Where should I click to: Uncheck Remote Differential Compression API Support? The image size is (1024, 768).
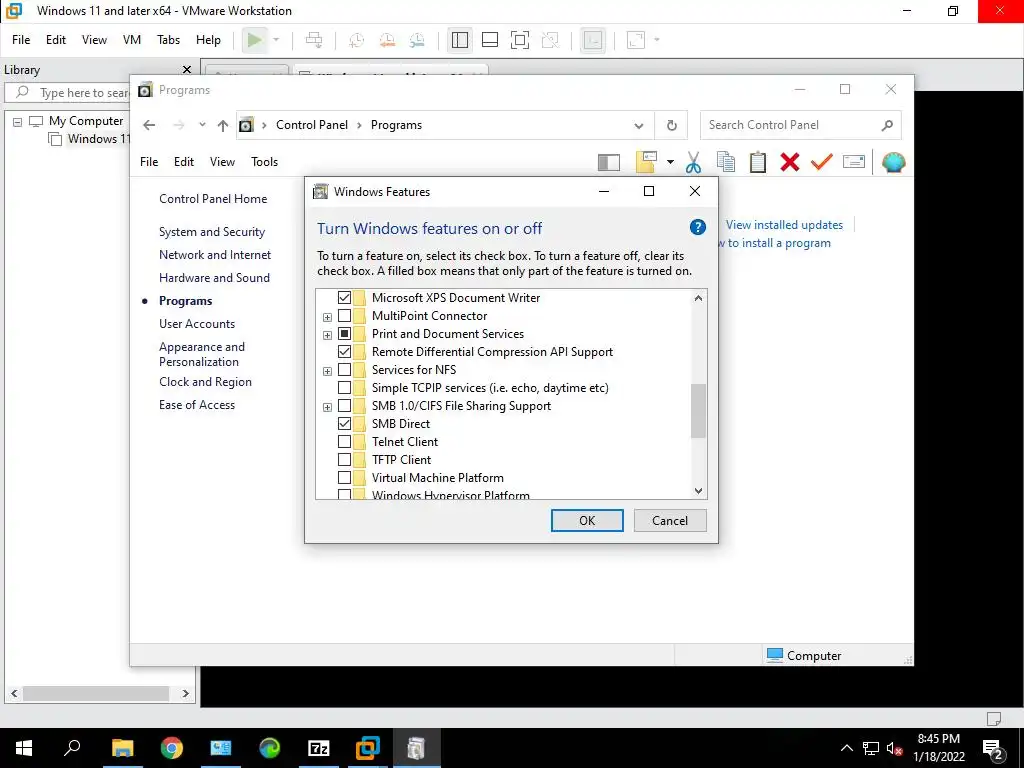[344, 352]
